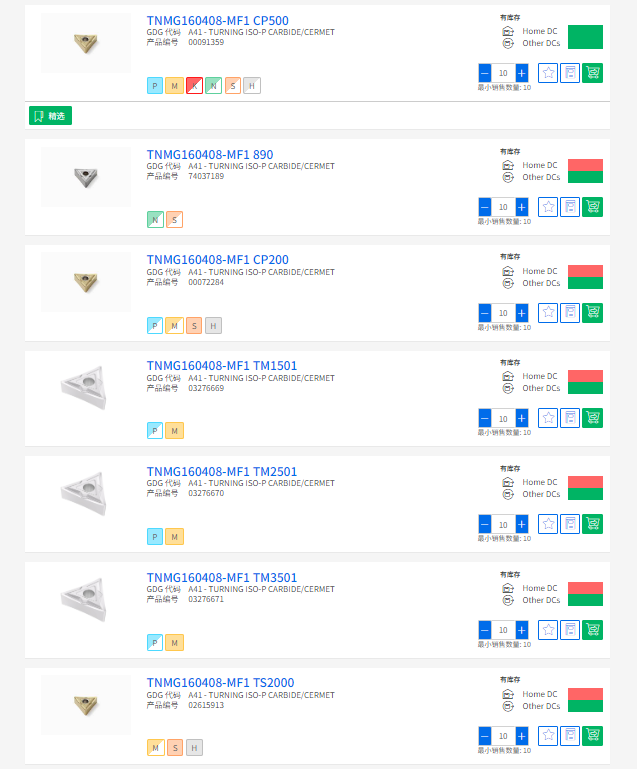This screenshot has height=769, width=637.
Task: Add TNMG160408-MF1 CP500 to cart
Action: click(x=593, y=73)
